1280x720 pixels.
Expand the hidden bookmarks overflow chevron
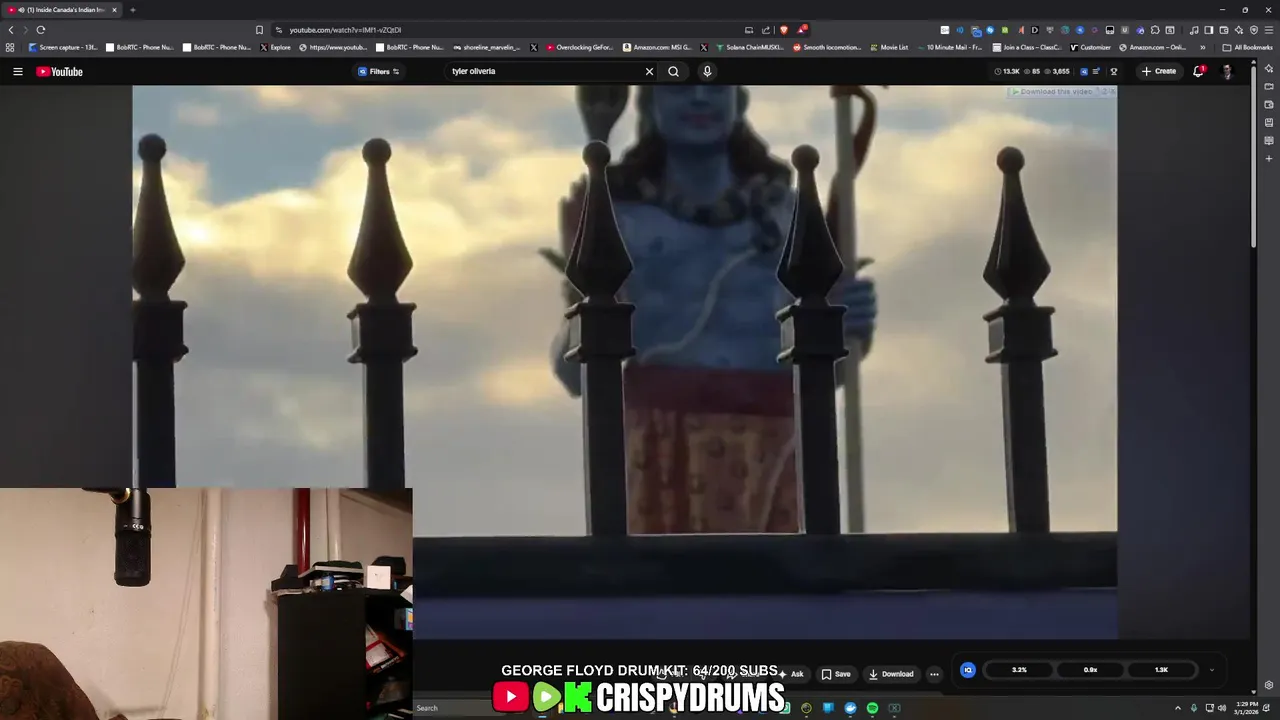point(1203,47)
